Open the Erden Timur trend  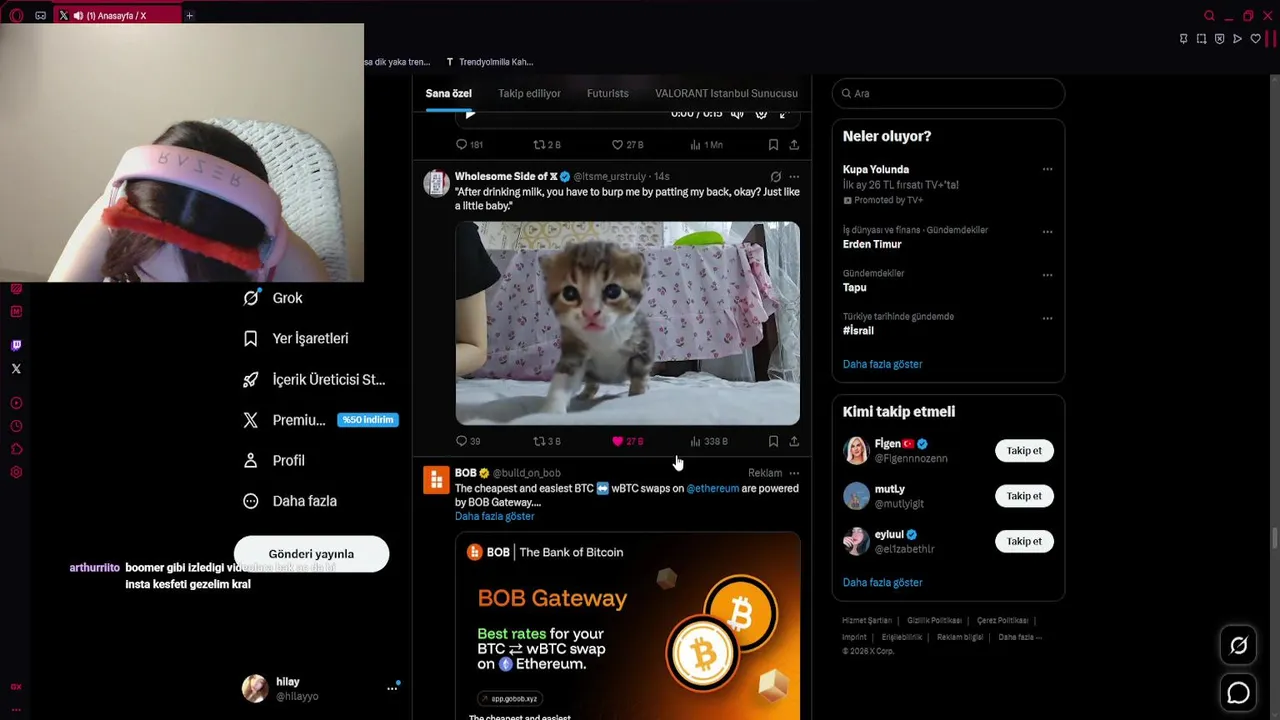click(x=872, y=244)
